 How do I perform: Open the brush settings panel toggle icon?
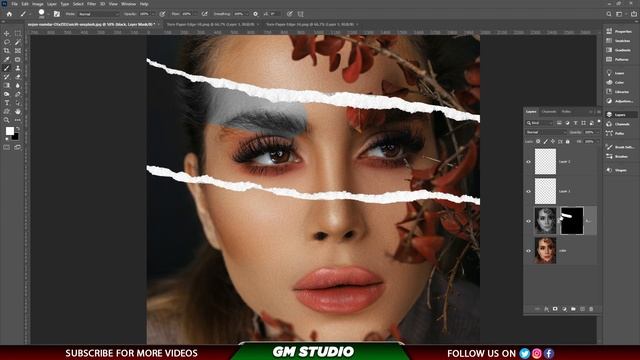coord(57,14)
